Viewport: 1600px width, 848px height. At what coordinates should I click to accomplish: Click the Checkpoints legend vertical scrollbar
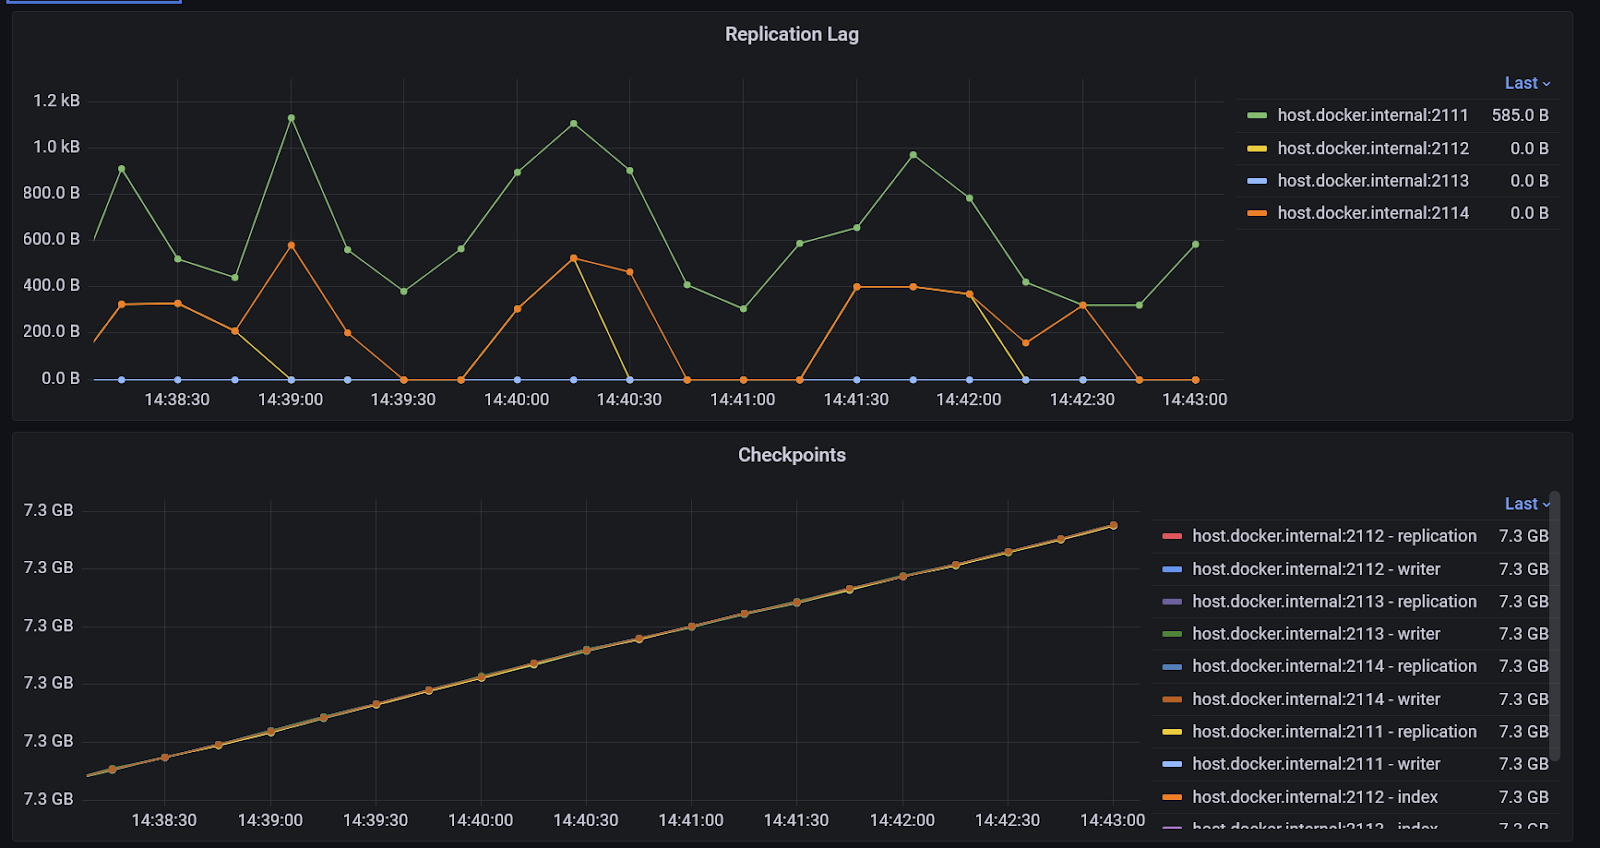1555,626
